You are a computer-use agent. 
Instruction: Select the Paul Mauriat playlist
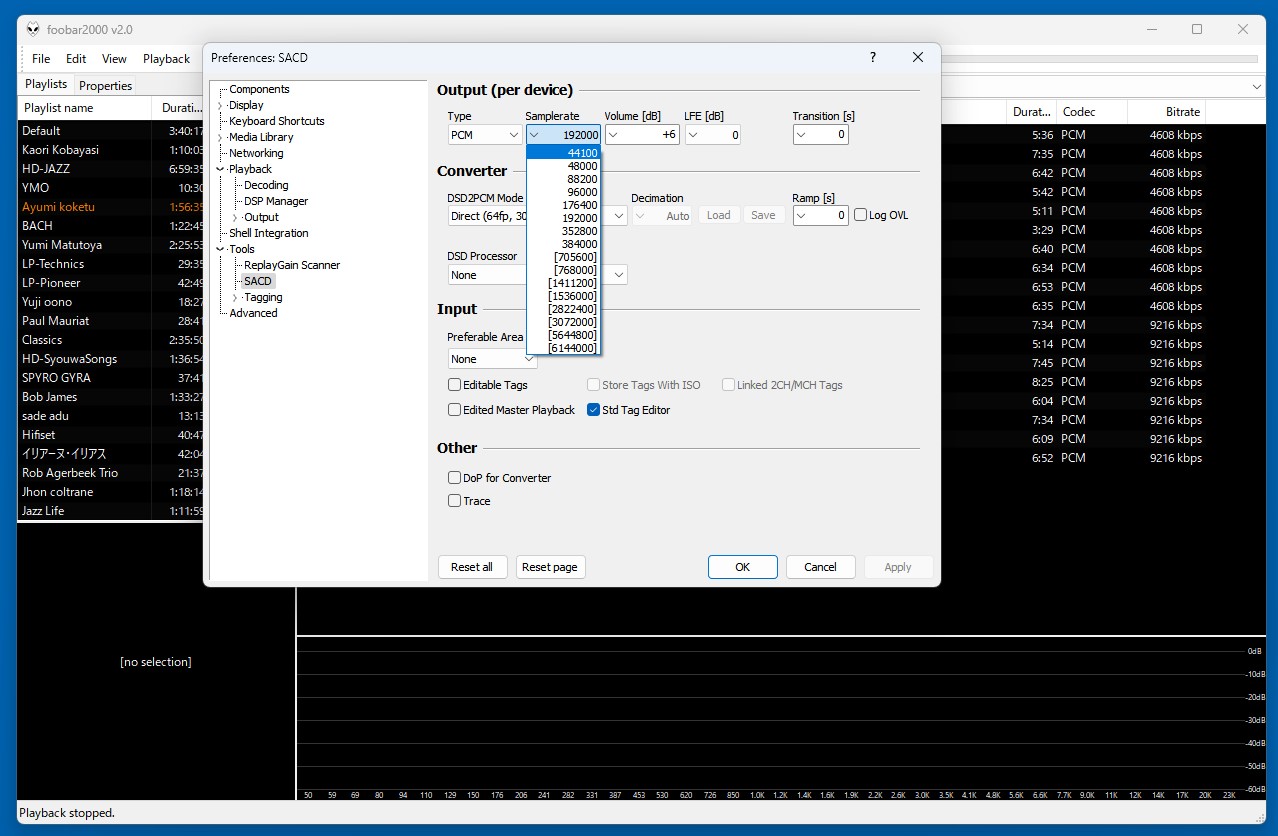pyautogui.click(x=110, y=321)
